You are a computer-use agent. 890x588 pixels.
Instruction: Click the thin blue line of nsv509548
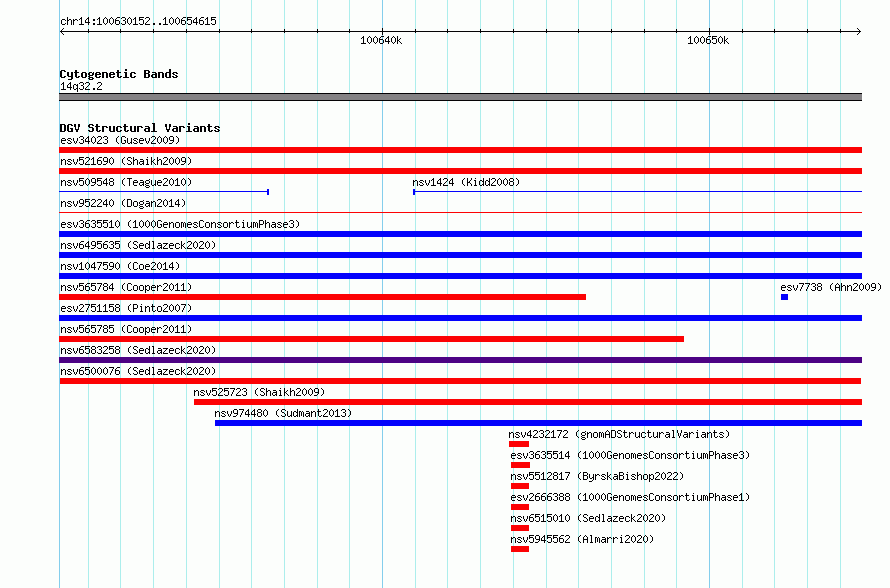tap(164, 192)
